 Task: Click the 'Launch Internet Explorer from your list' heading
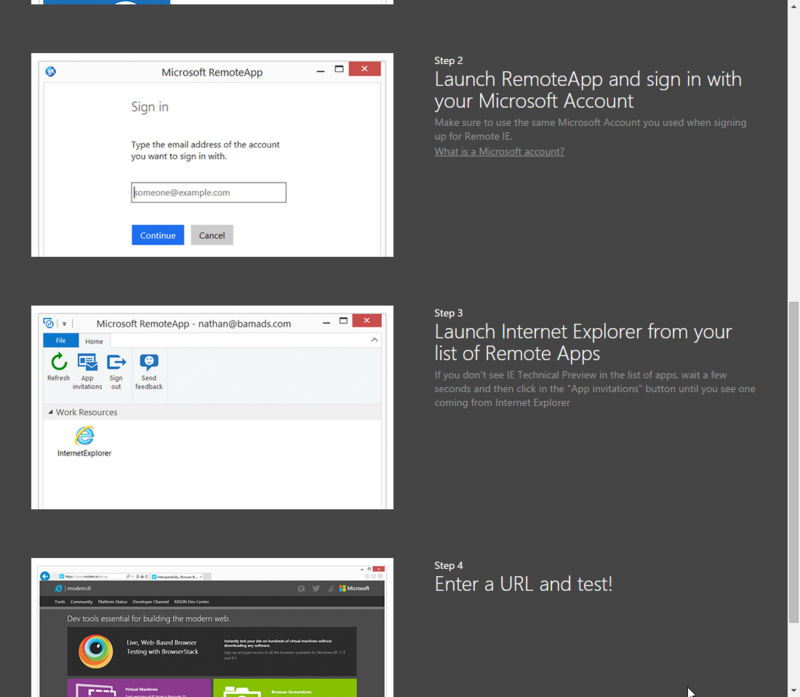click(583, 342)
